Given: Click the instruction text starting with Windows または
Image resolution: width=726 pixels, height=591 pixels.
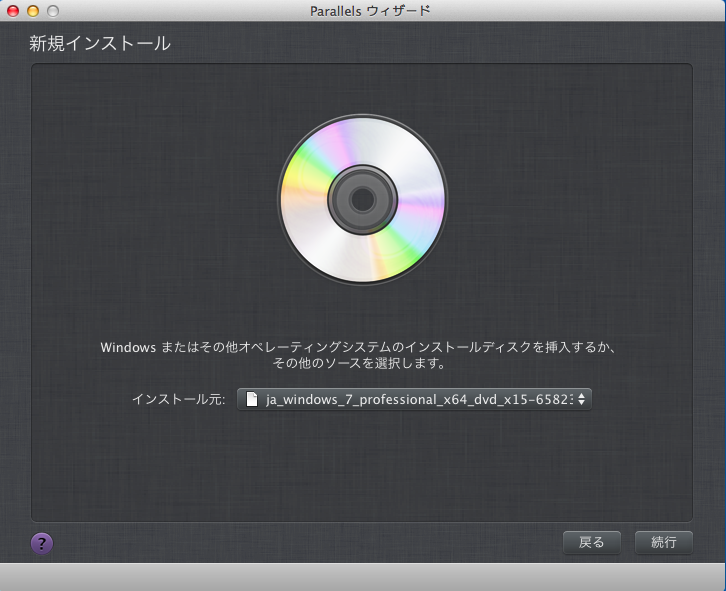Looking at the screenshot, I should [x=358, y=347].
